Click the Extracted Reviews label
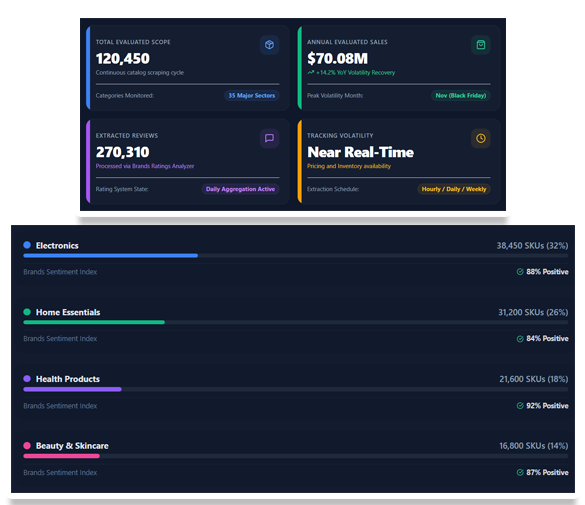 coord(127,136)
